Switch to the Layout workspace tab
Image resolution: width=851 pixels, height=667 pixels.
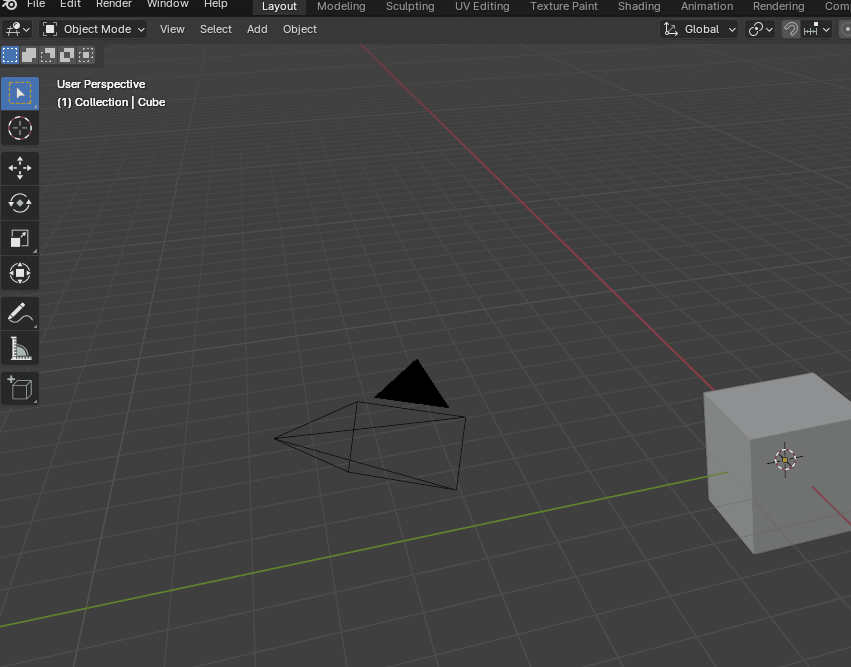click(279, 7)
